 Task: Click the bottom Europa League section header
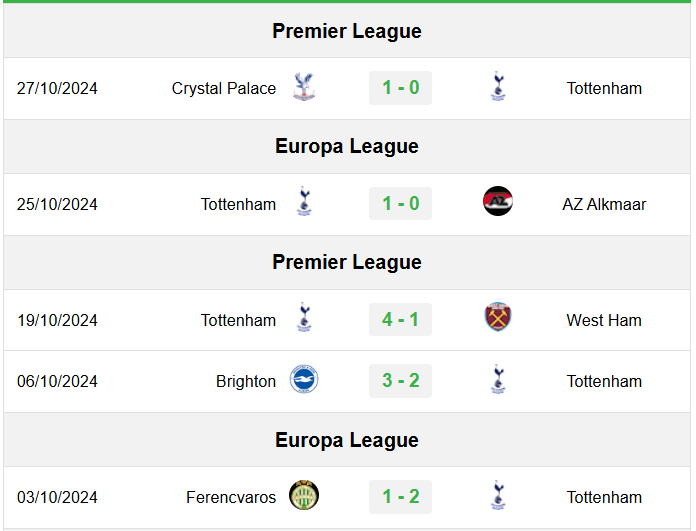point(347,440)
